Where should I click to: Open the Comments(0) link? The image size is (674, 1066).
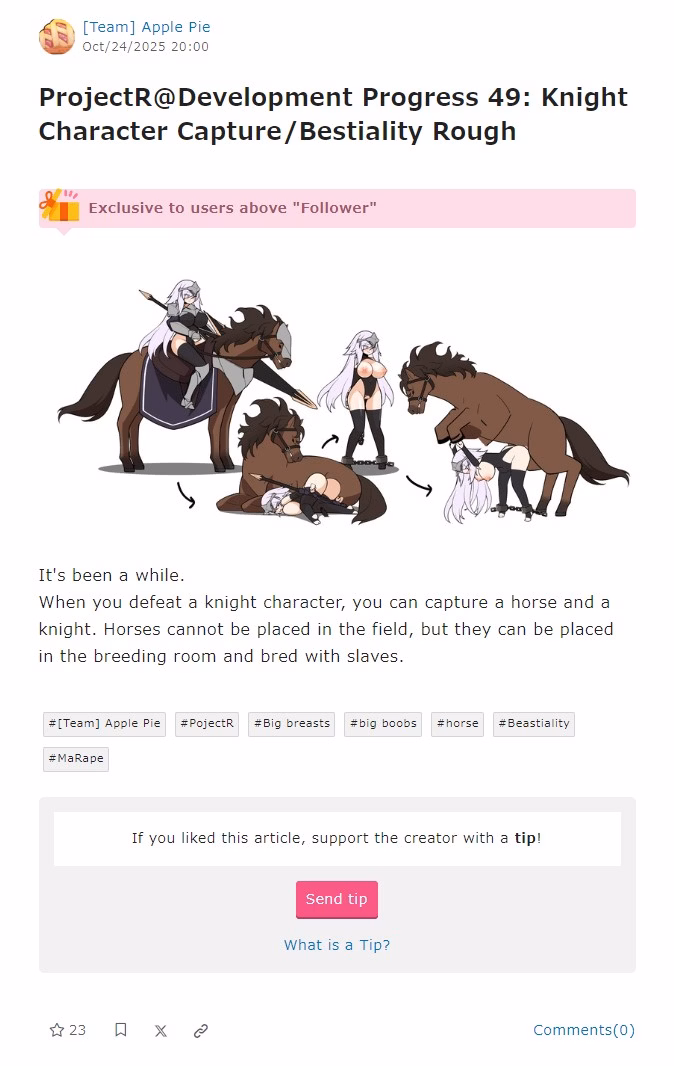[x=584, y=1030]
